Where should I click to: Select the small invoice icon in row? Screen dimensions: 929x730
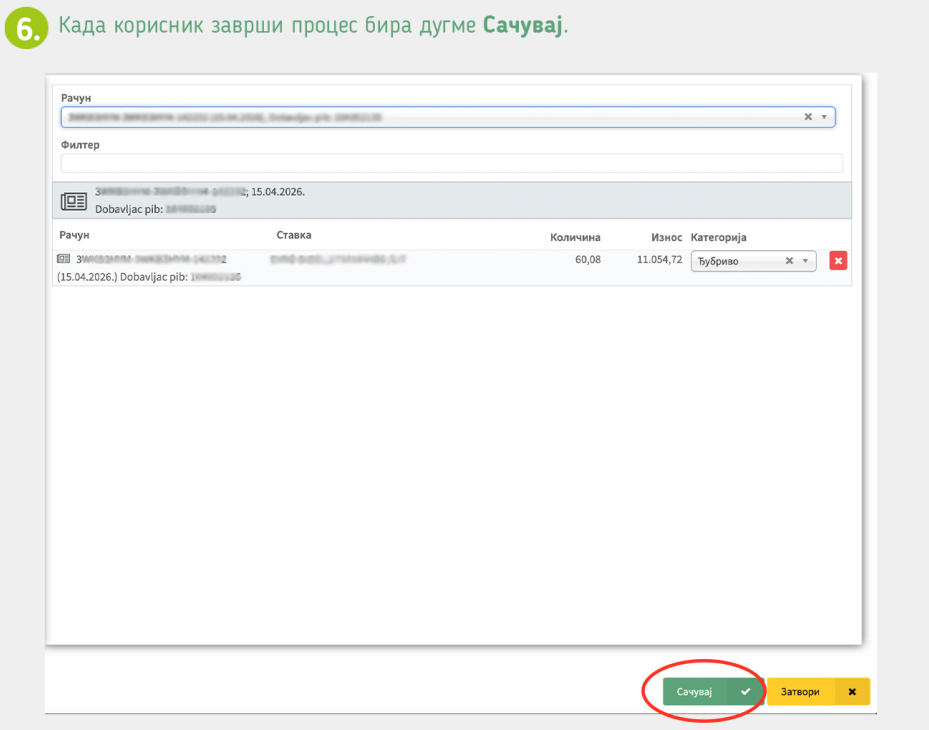point(63,258)
